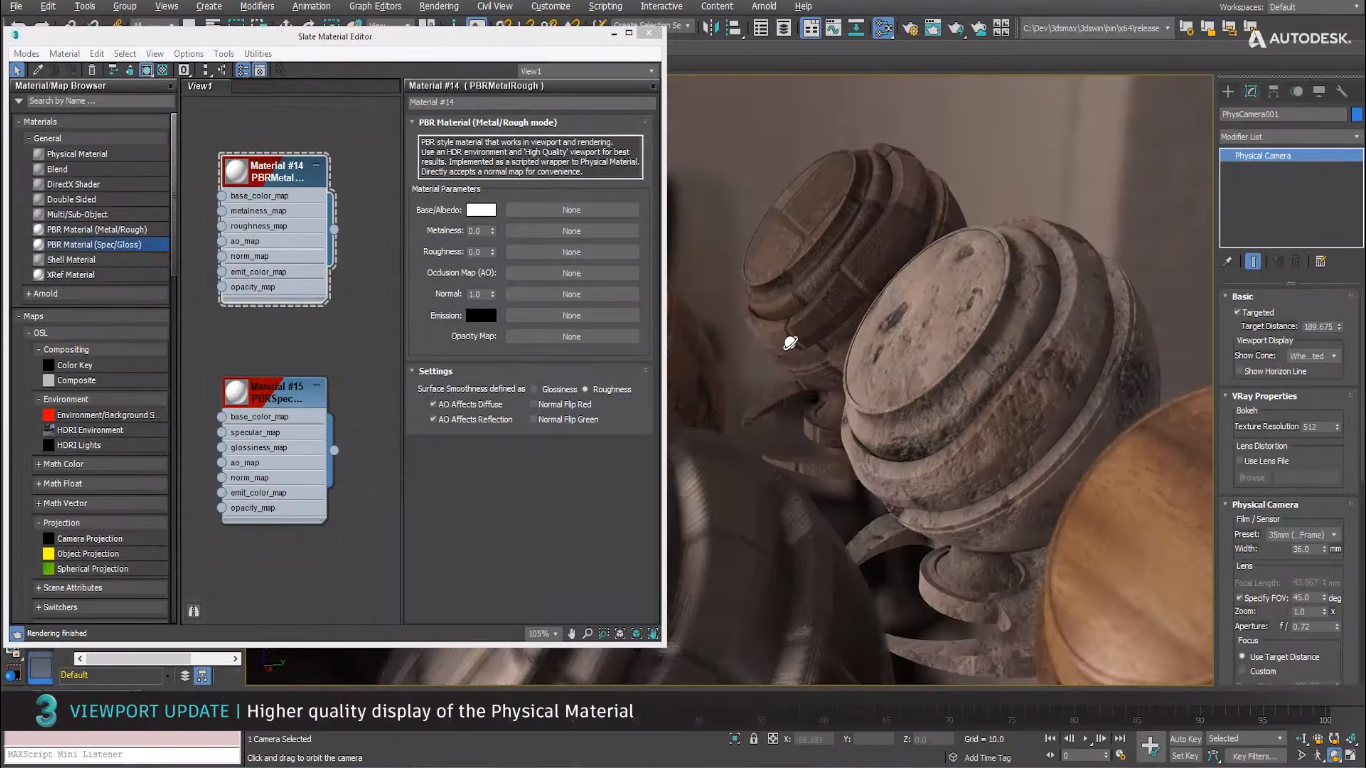Toggle Show Background in Preview icon
The height and width of the screenshot is (768, 1366).
coord(162,70)
